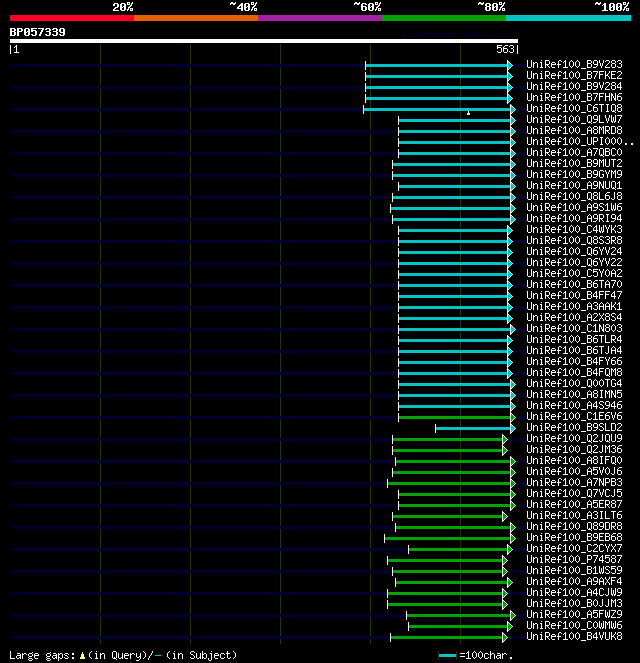640x663 pixels.
Task: Click the UniRef100_B9MUT2 label
Action: click(574, 163)
